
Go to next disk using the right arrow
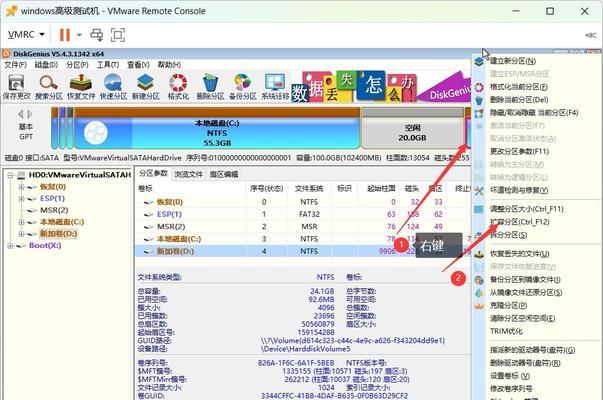pyautogui.click(x=30, y=114)
